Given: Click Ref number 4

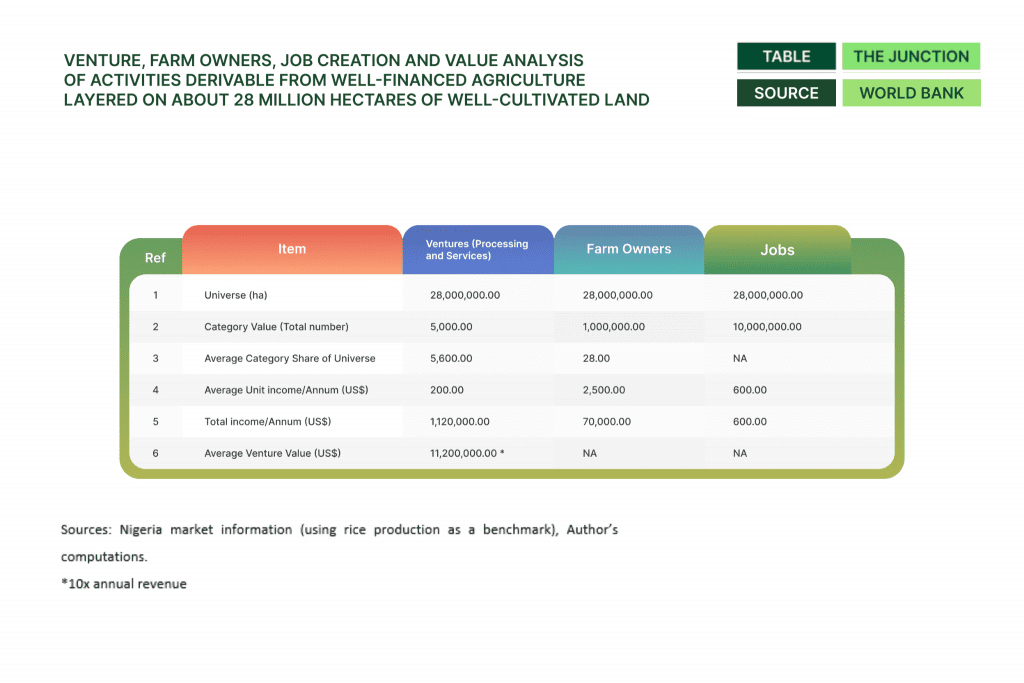Looking at the screenshot, I should [x=155, y=390].
